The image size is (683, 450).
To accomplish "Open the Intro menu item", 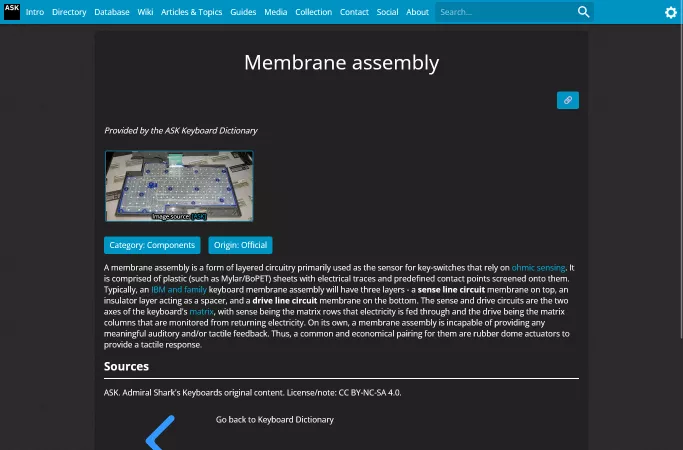I will [x=35, y=12].
